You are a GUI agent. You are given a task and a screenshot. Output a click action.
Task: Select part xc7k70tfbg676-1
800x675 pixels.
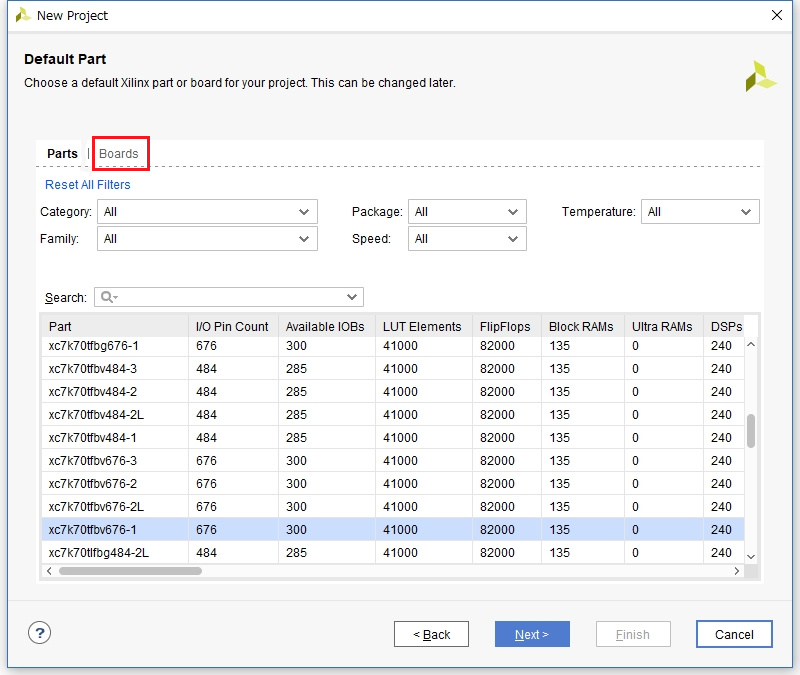pyautogui.click(x=393, y=346)
